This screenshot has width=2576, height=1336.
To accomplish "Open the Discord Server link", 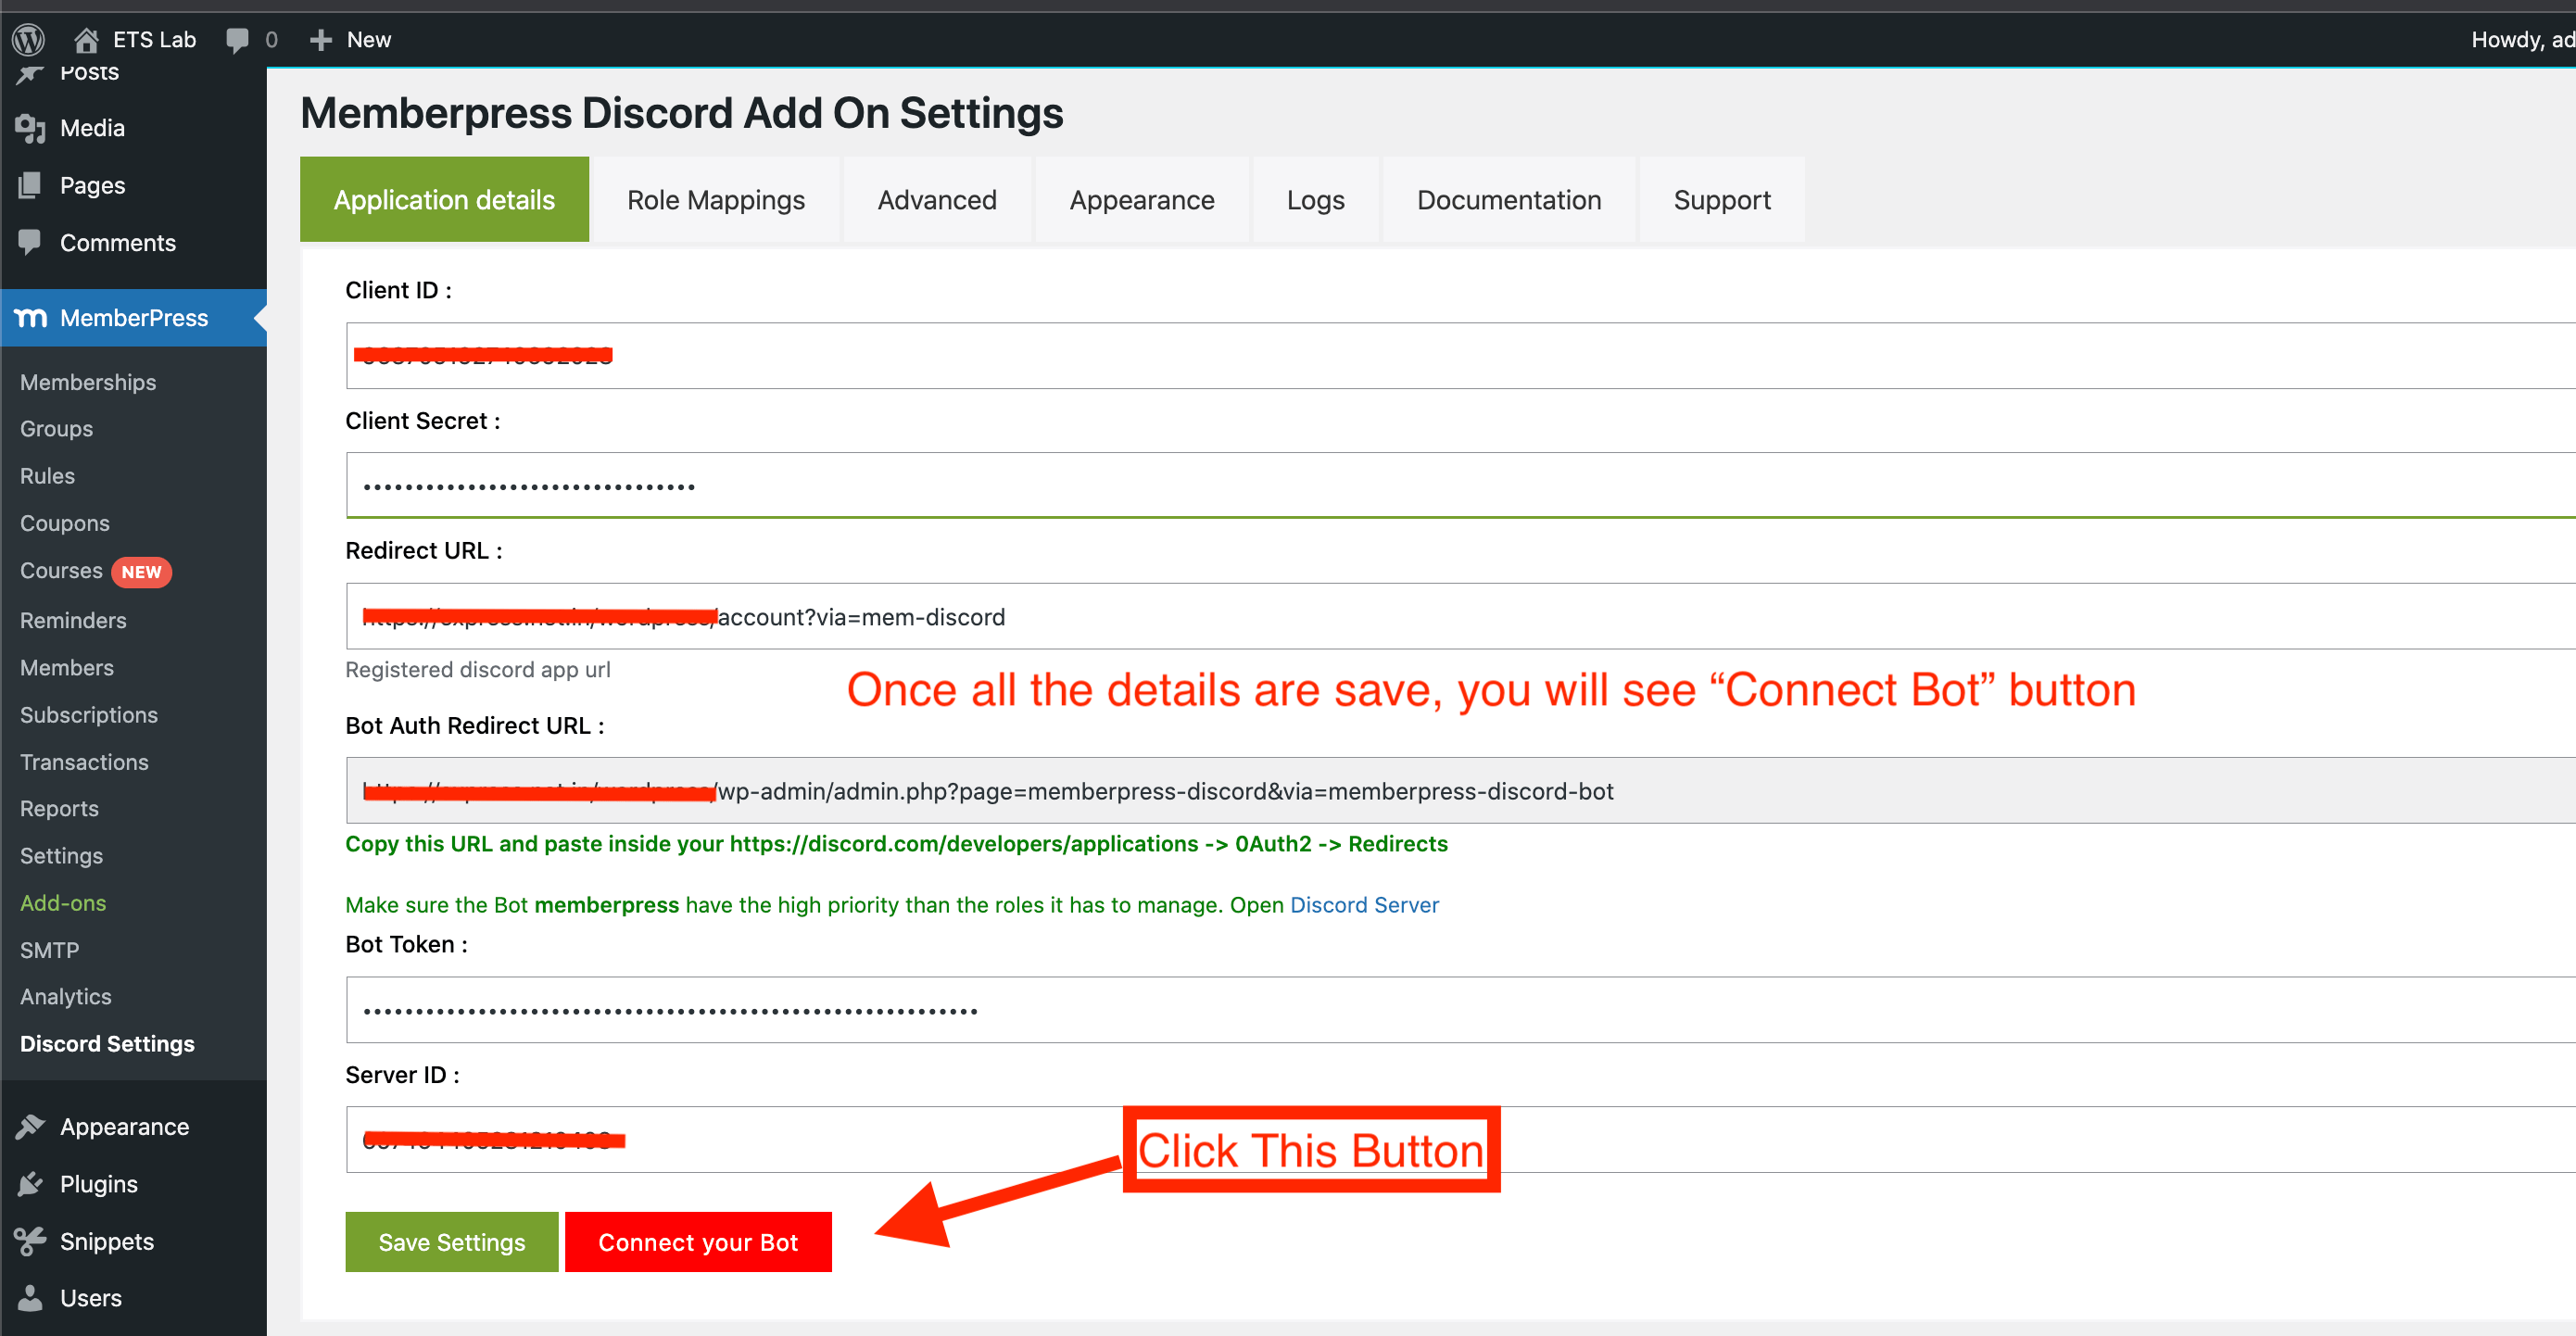I will click(1364, 905).
